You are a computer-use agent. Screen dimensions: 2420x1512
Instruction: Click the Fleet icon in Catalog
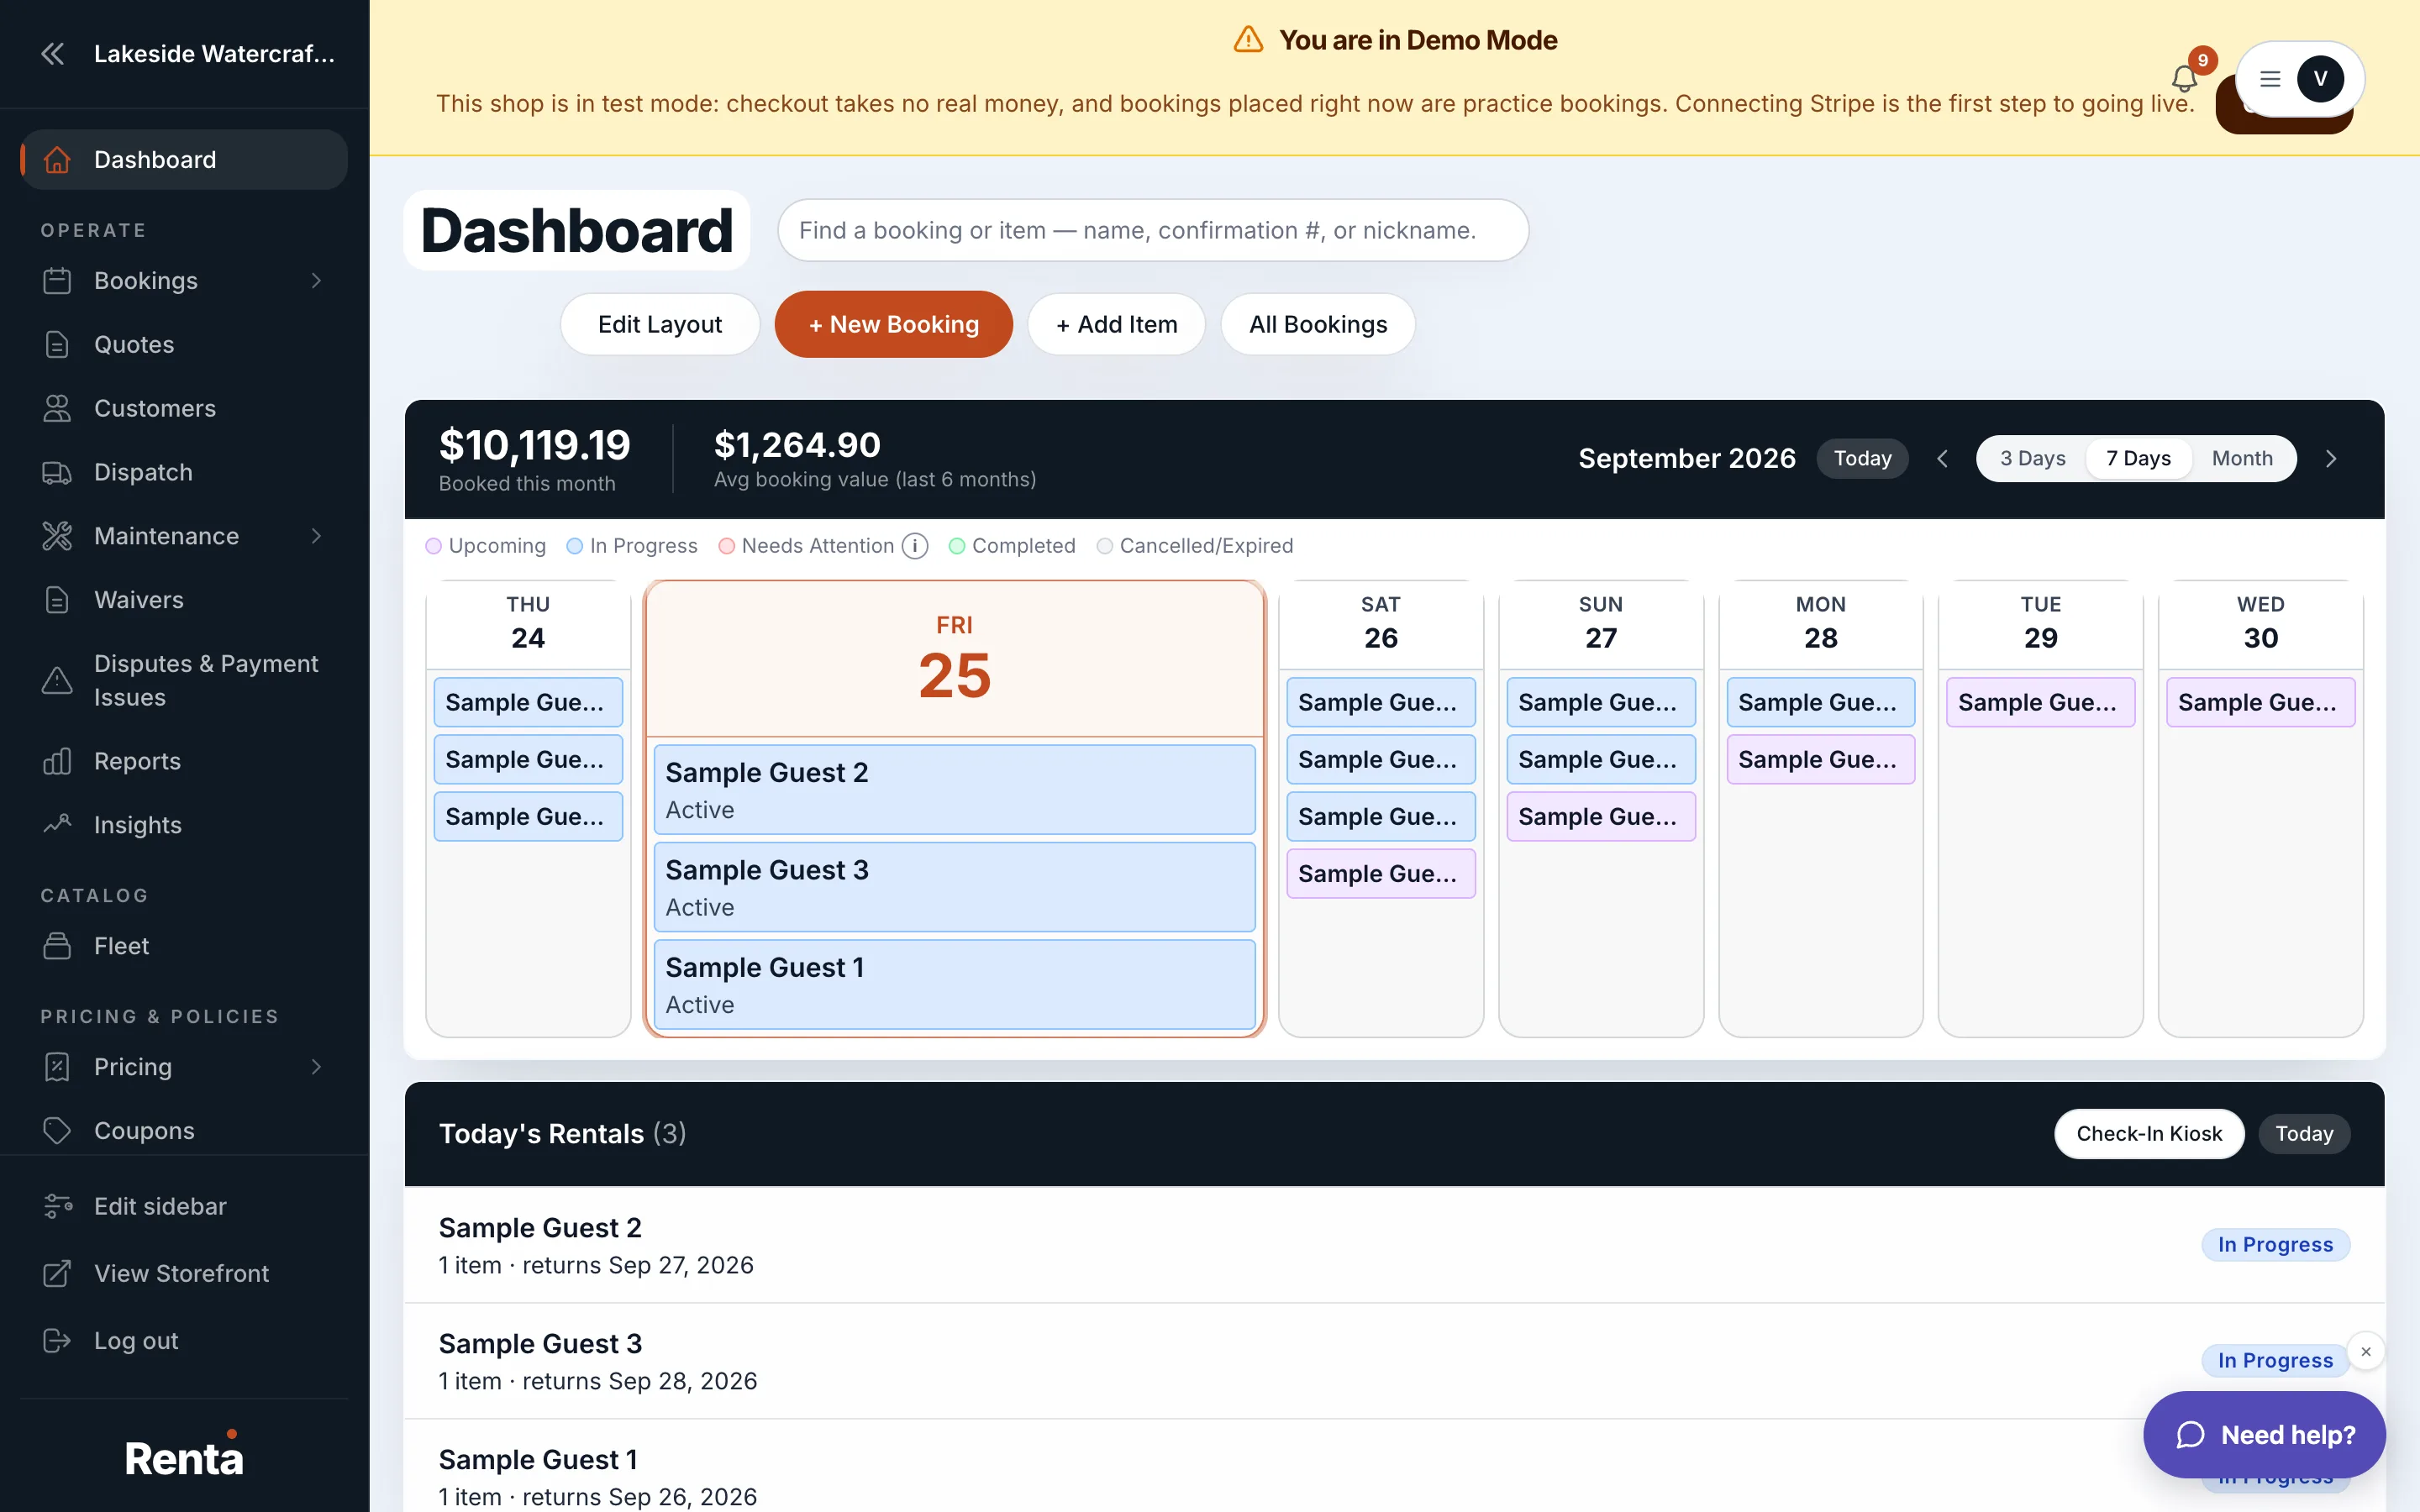pos(57,946)
